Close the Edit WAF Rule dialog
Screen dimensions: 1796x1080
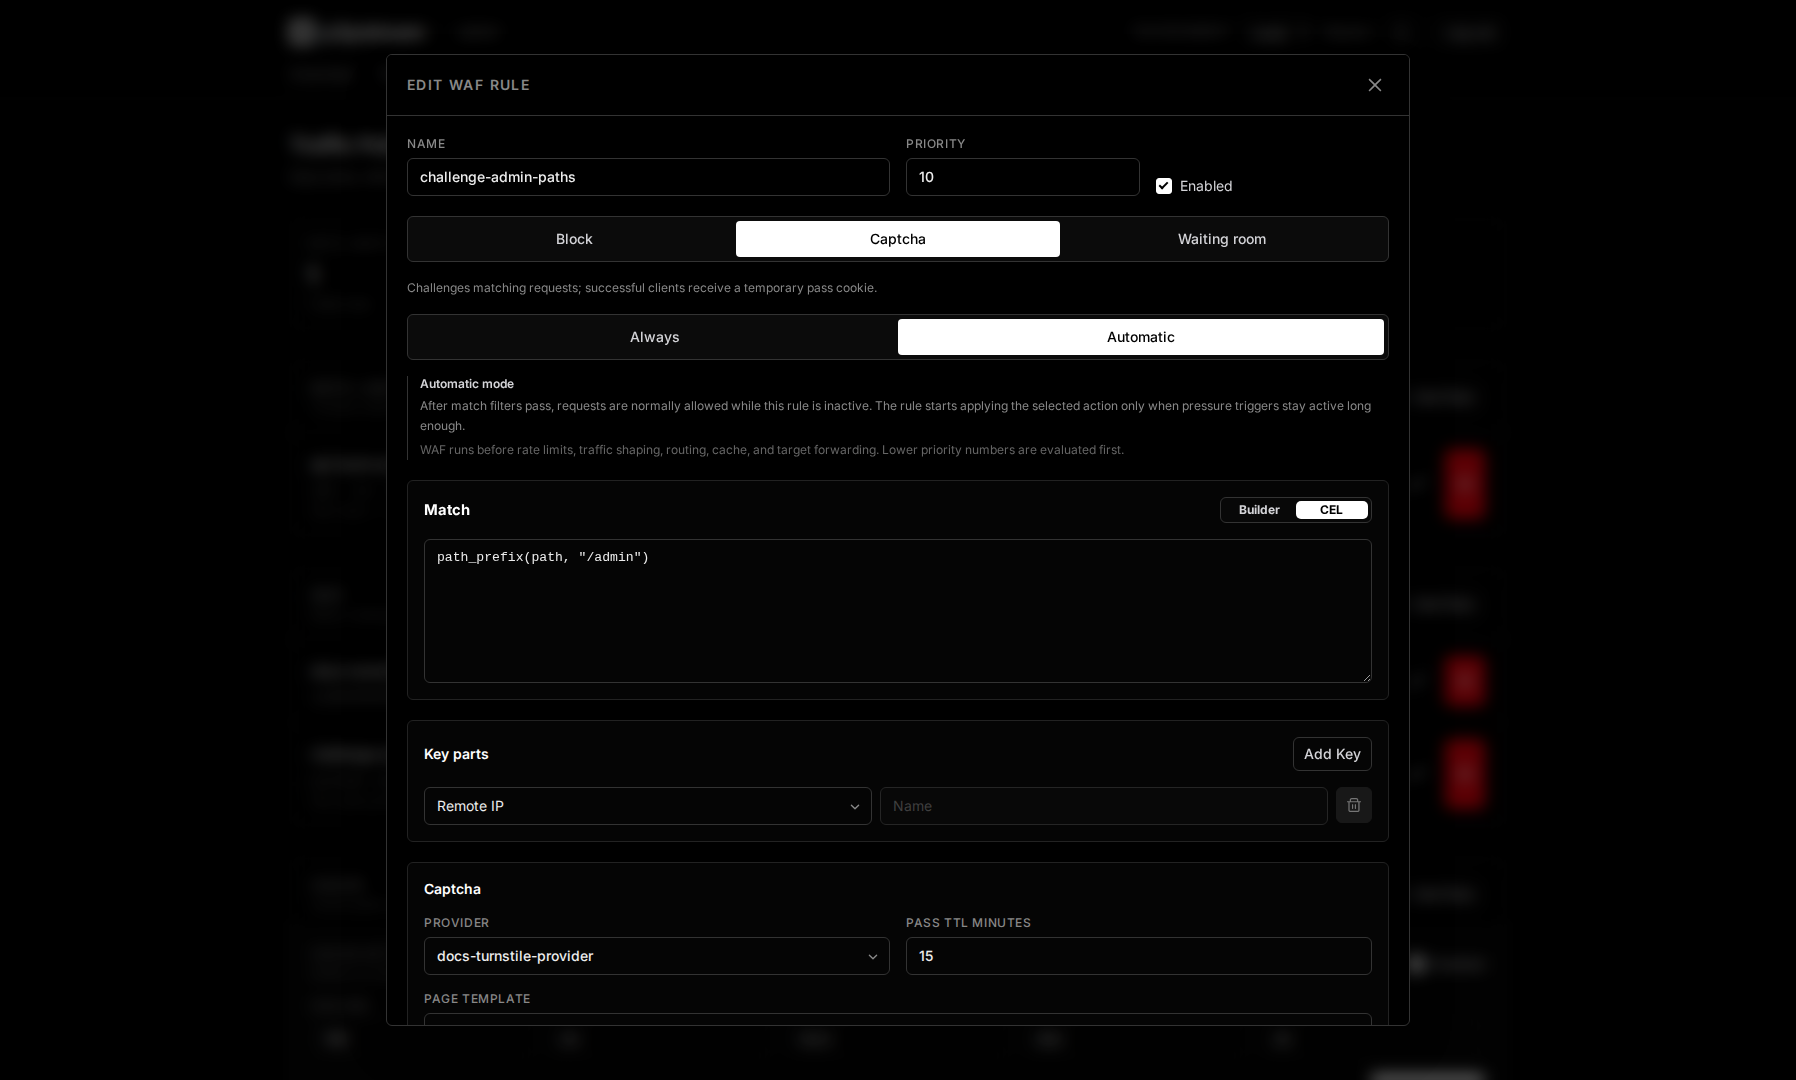coord(1374,85)
